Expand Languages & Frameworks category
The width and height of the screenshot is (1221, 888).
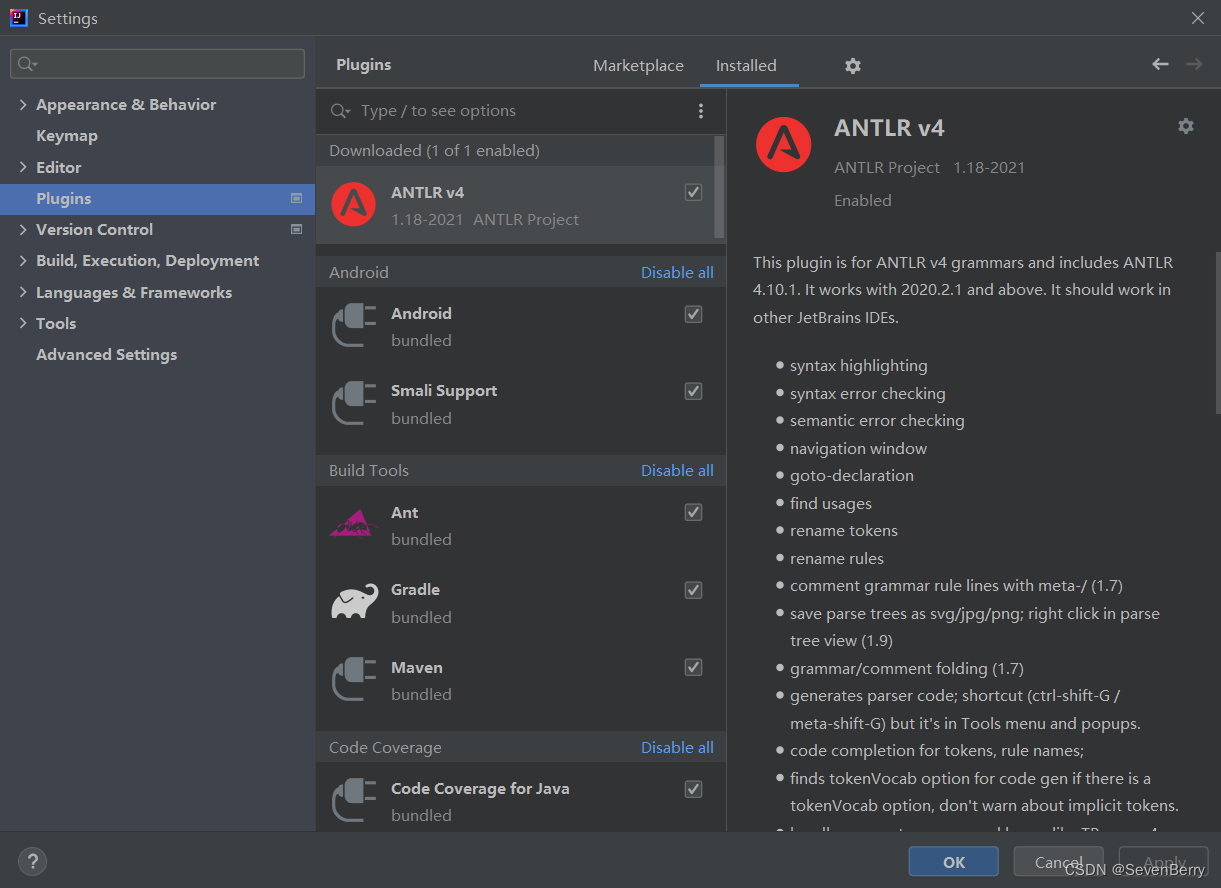pos(22,292)
